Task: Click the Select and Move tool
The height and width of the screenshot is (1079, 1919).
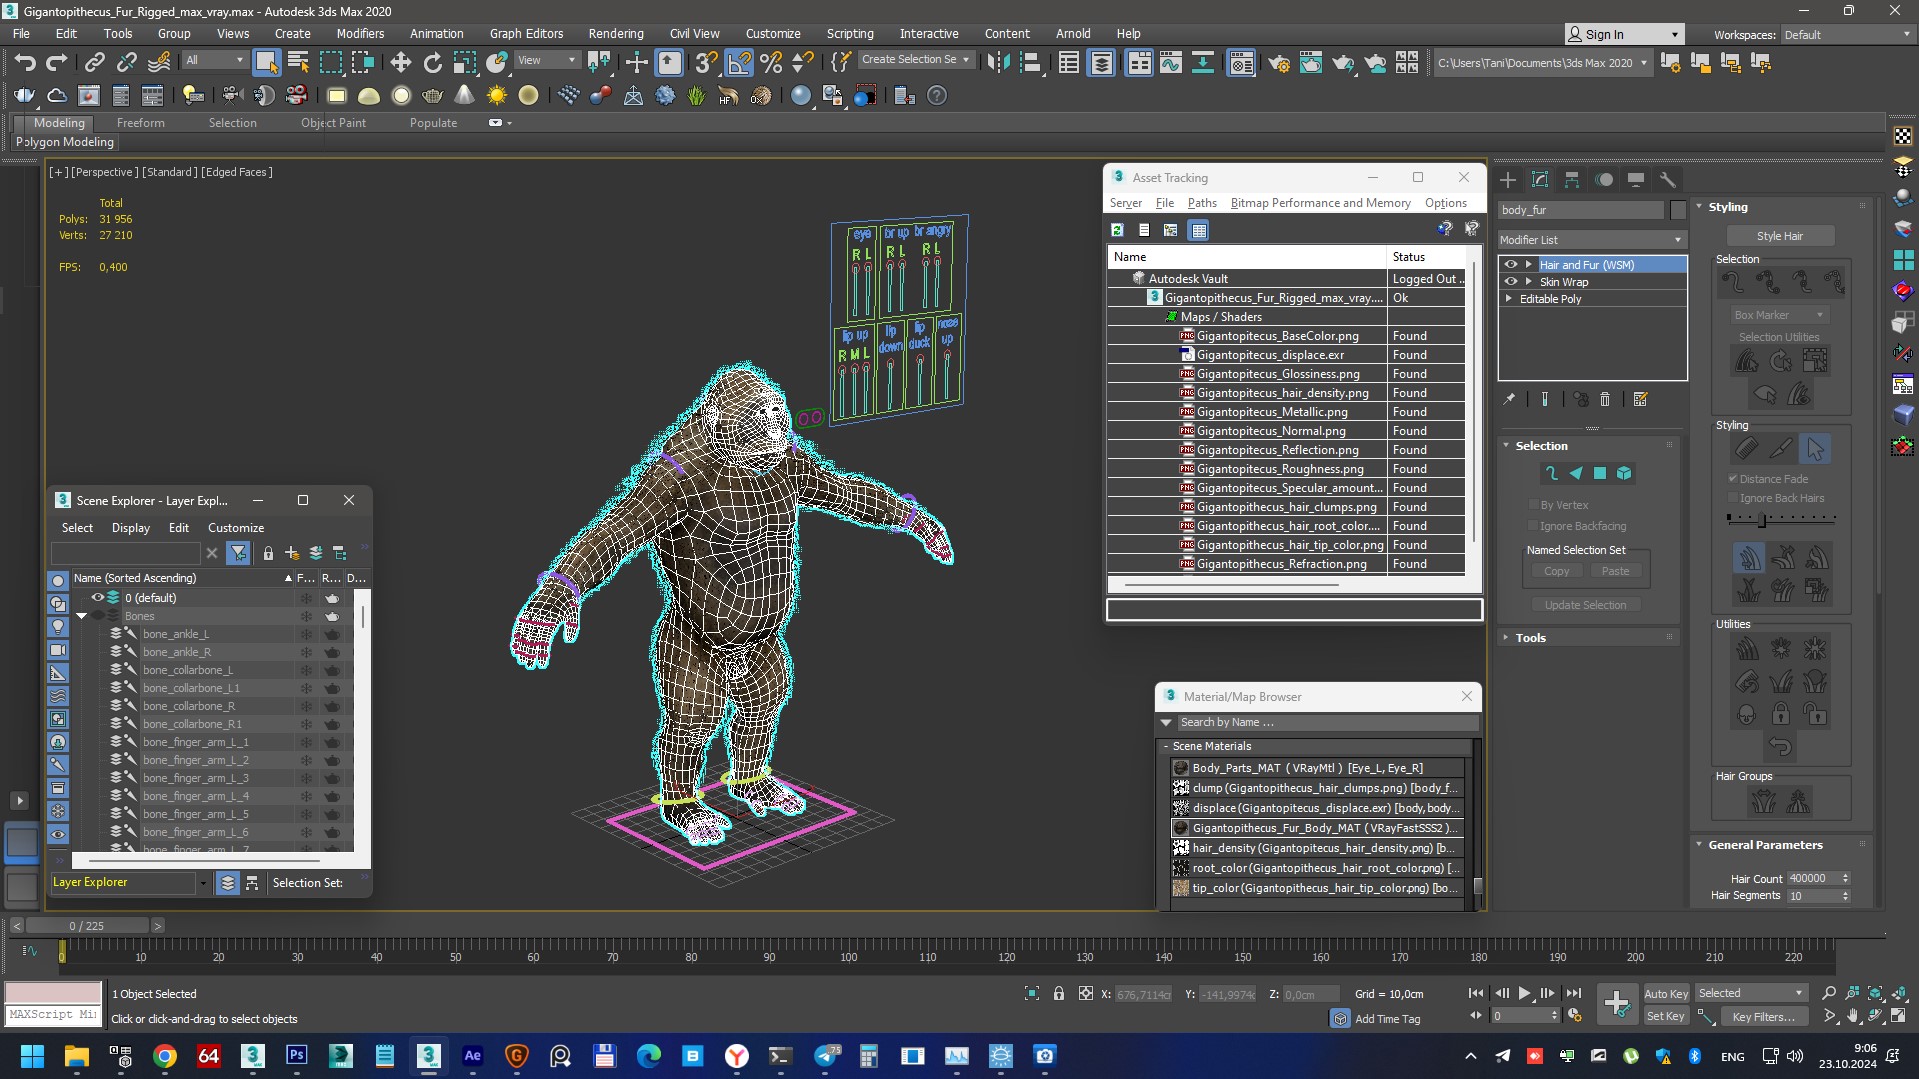Action: pos(400,63)
